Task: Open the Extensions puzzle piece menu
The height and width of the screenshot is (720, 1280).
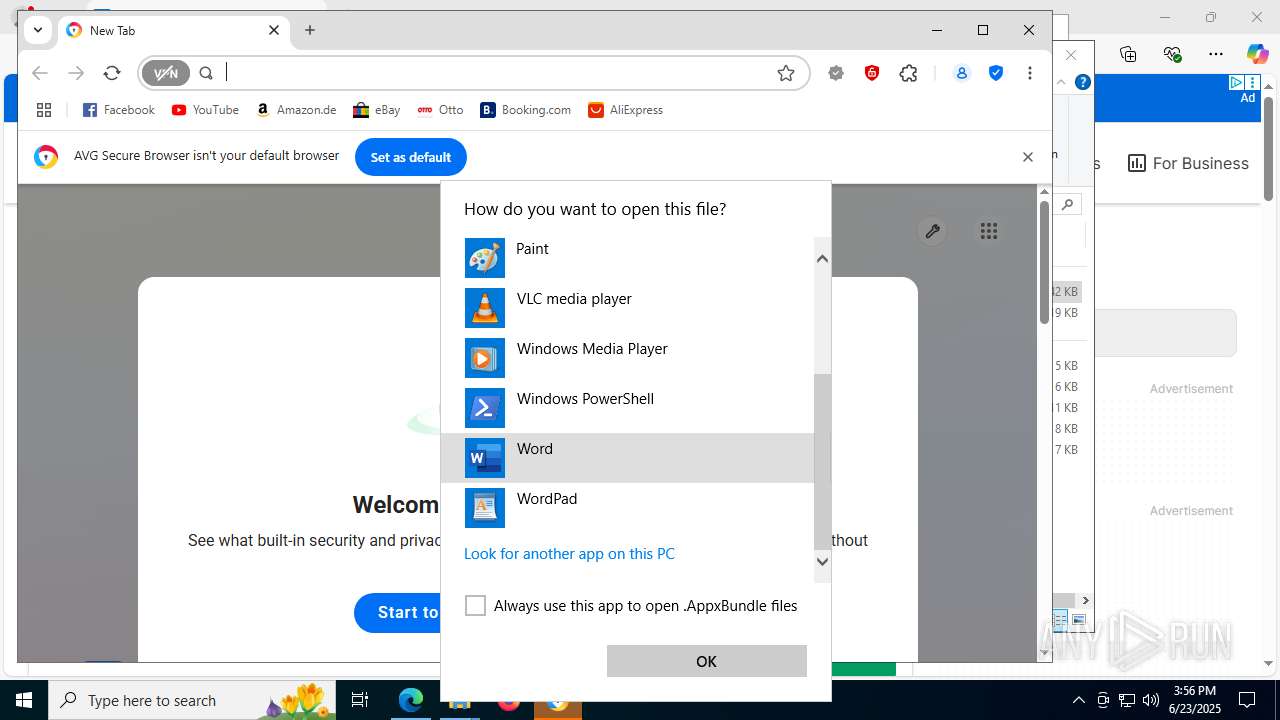Action: 908,73
